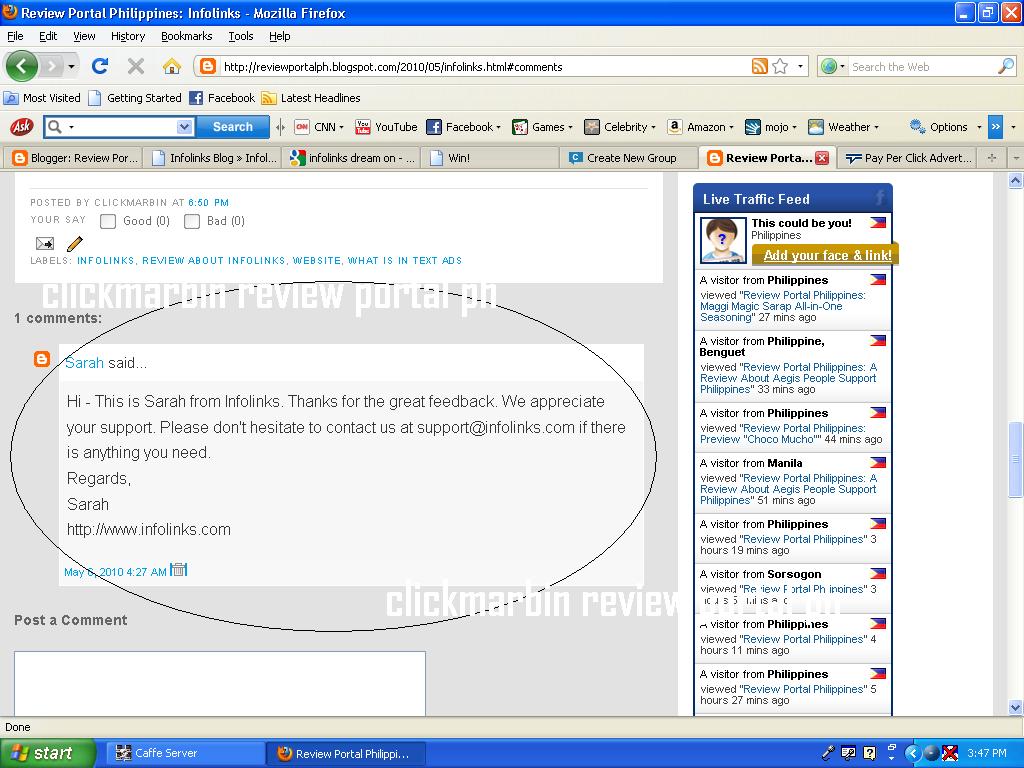Image resolution: width=1024 pixels, height=768 pixels.
Task: Click the Add your face & link button
Action: tap(826, 255)
